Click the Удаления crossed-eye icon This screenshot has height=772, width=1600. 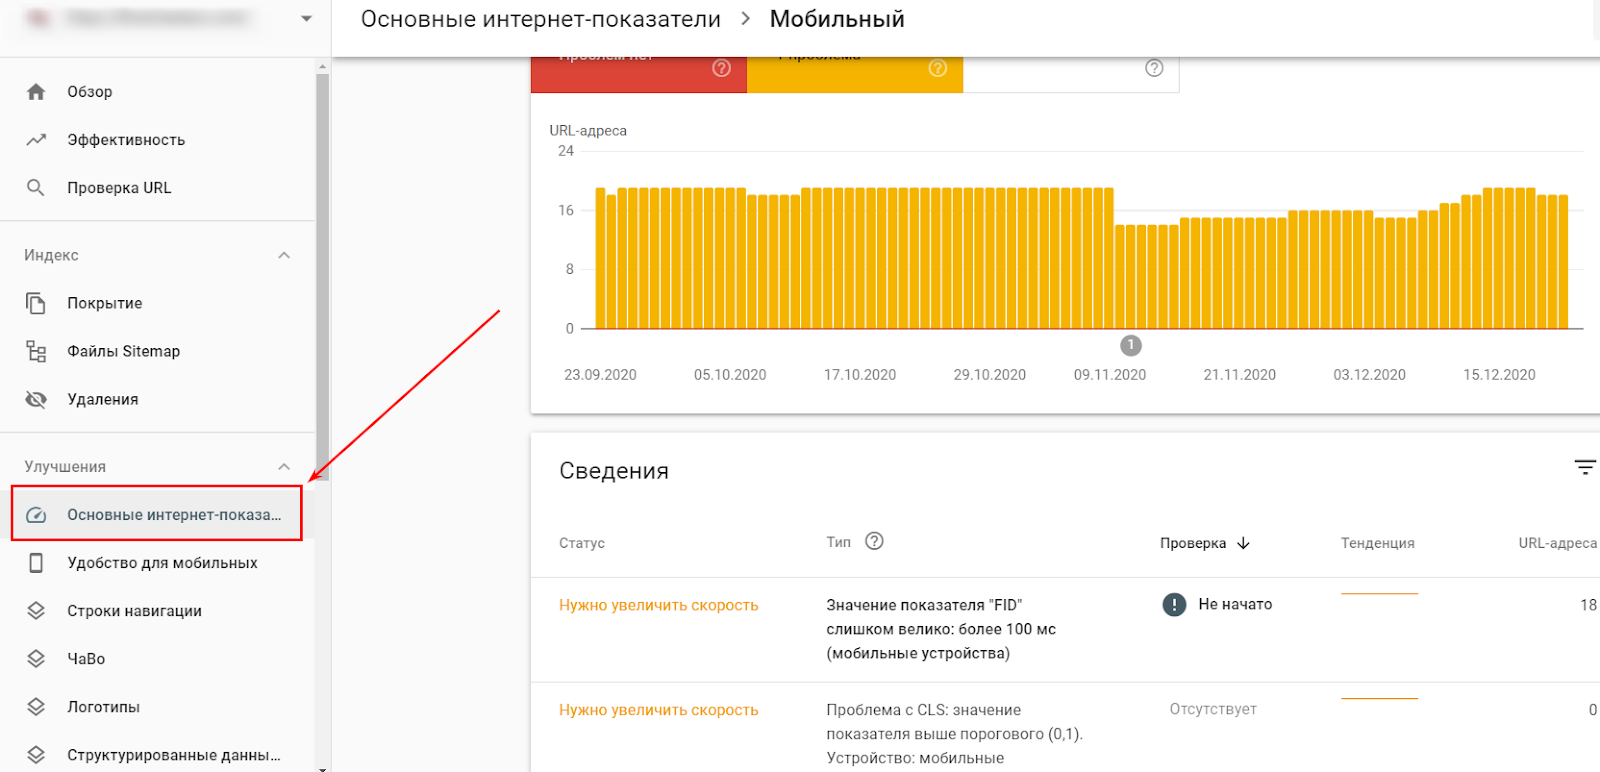click(36, 399)
